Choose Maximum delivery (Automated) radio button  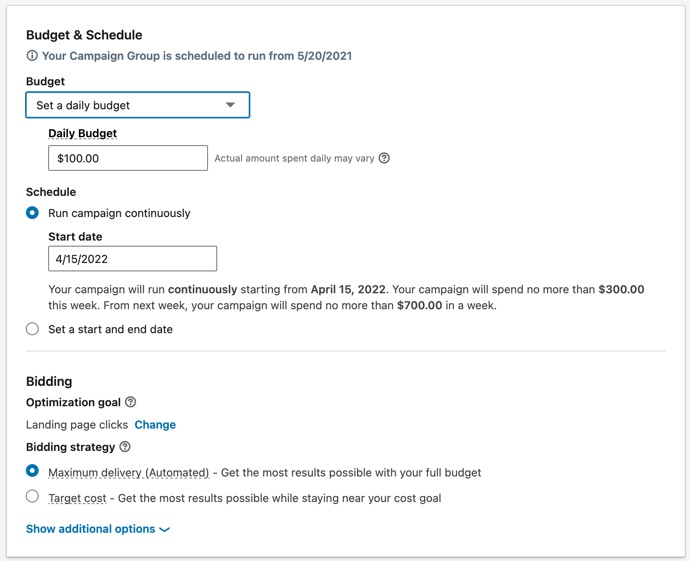32,471
